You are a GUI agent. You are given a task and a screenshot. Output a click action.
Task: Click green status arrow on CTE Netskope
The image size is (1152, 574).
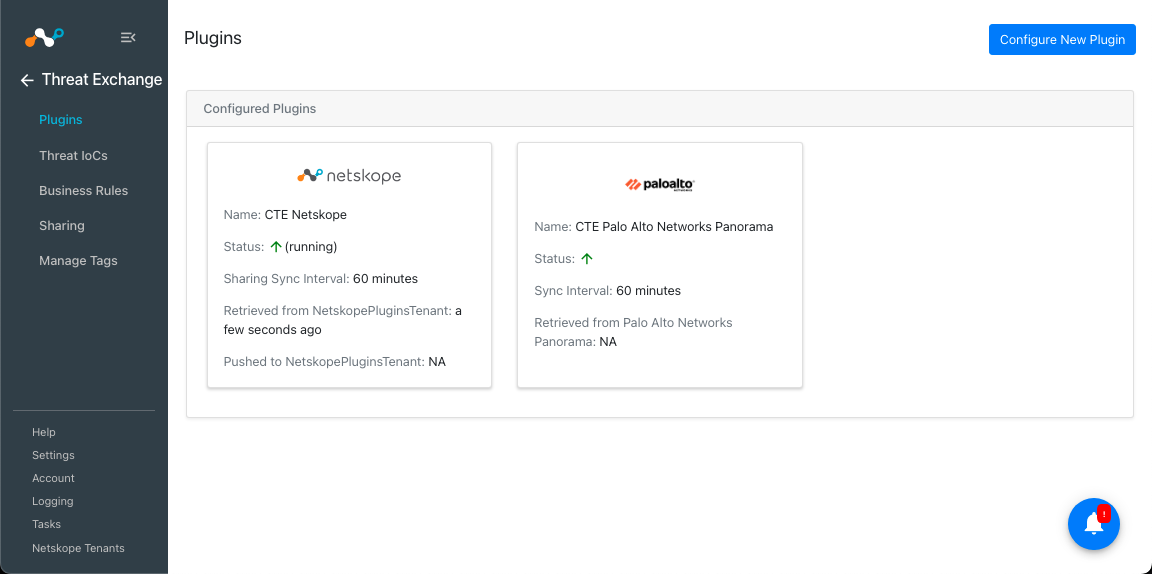point(276,247)
